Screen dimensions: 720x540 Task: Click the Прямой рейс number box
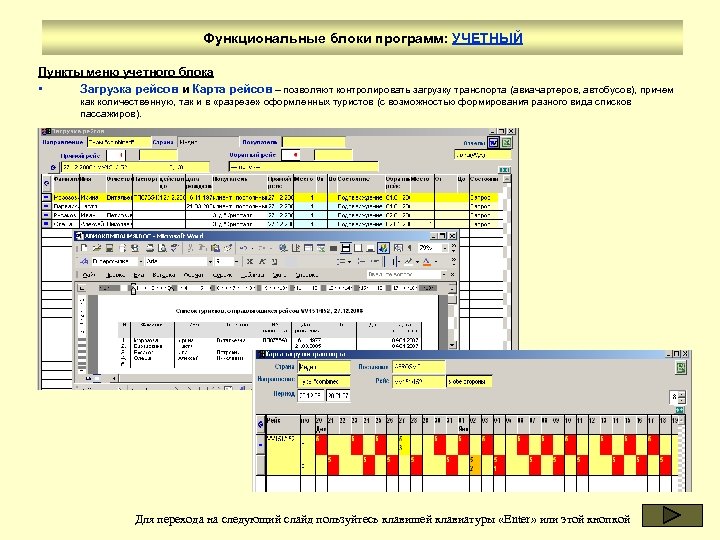click(116, 155)
